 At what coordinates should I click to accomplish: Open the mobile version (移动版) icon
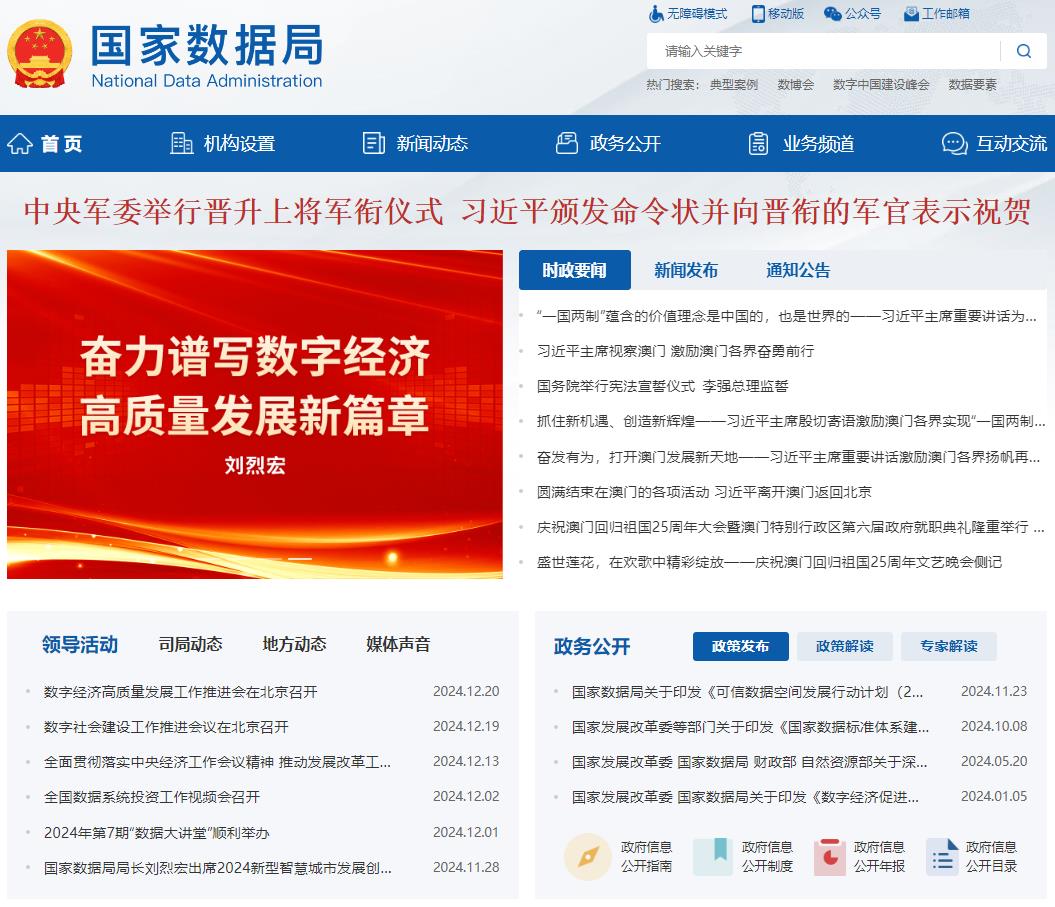click(759, 14)
